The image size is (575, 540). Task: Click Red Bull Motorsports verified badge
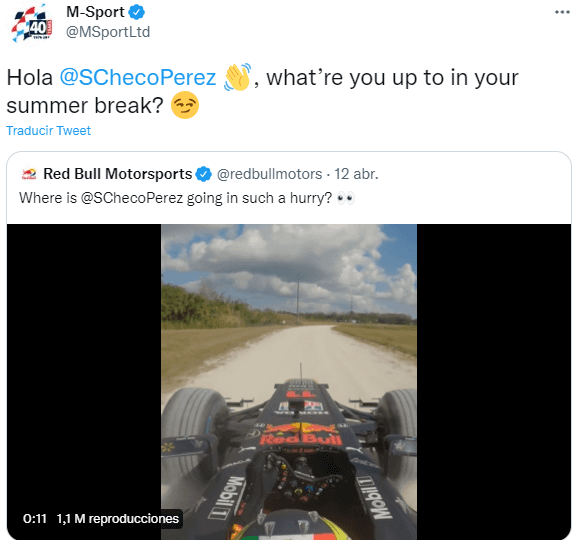click(x=204, y=174)
